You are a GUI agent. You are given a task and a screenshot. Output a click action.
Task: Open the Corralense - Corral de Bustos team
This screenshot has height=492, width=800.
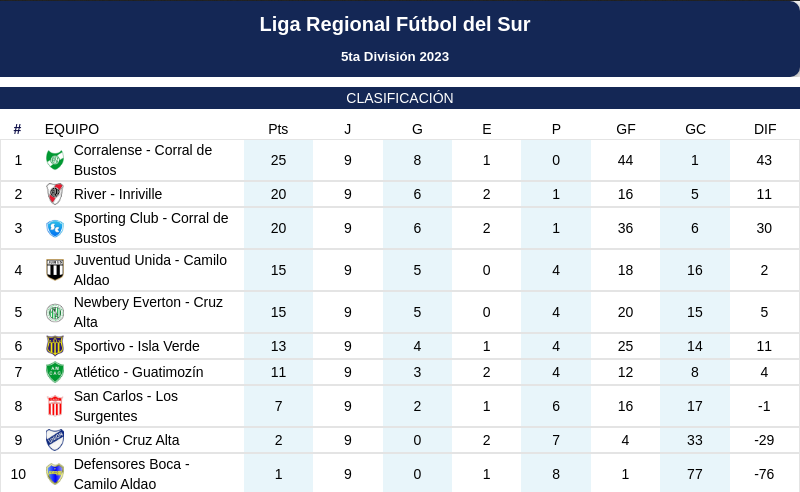pyautogui.click(x=143, y=160)
